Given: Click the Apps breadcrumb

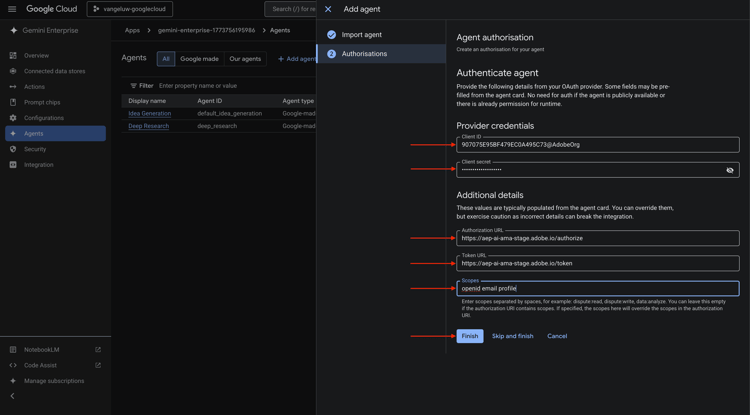Looking at the screenshot, I should 132,30.
